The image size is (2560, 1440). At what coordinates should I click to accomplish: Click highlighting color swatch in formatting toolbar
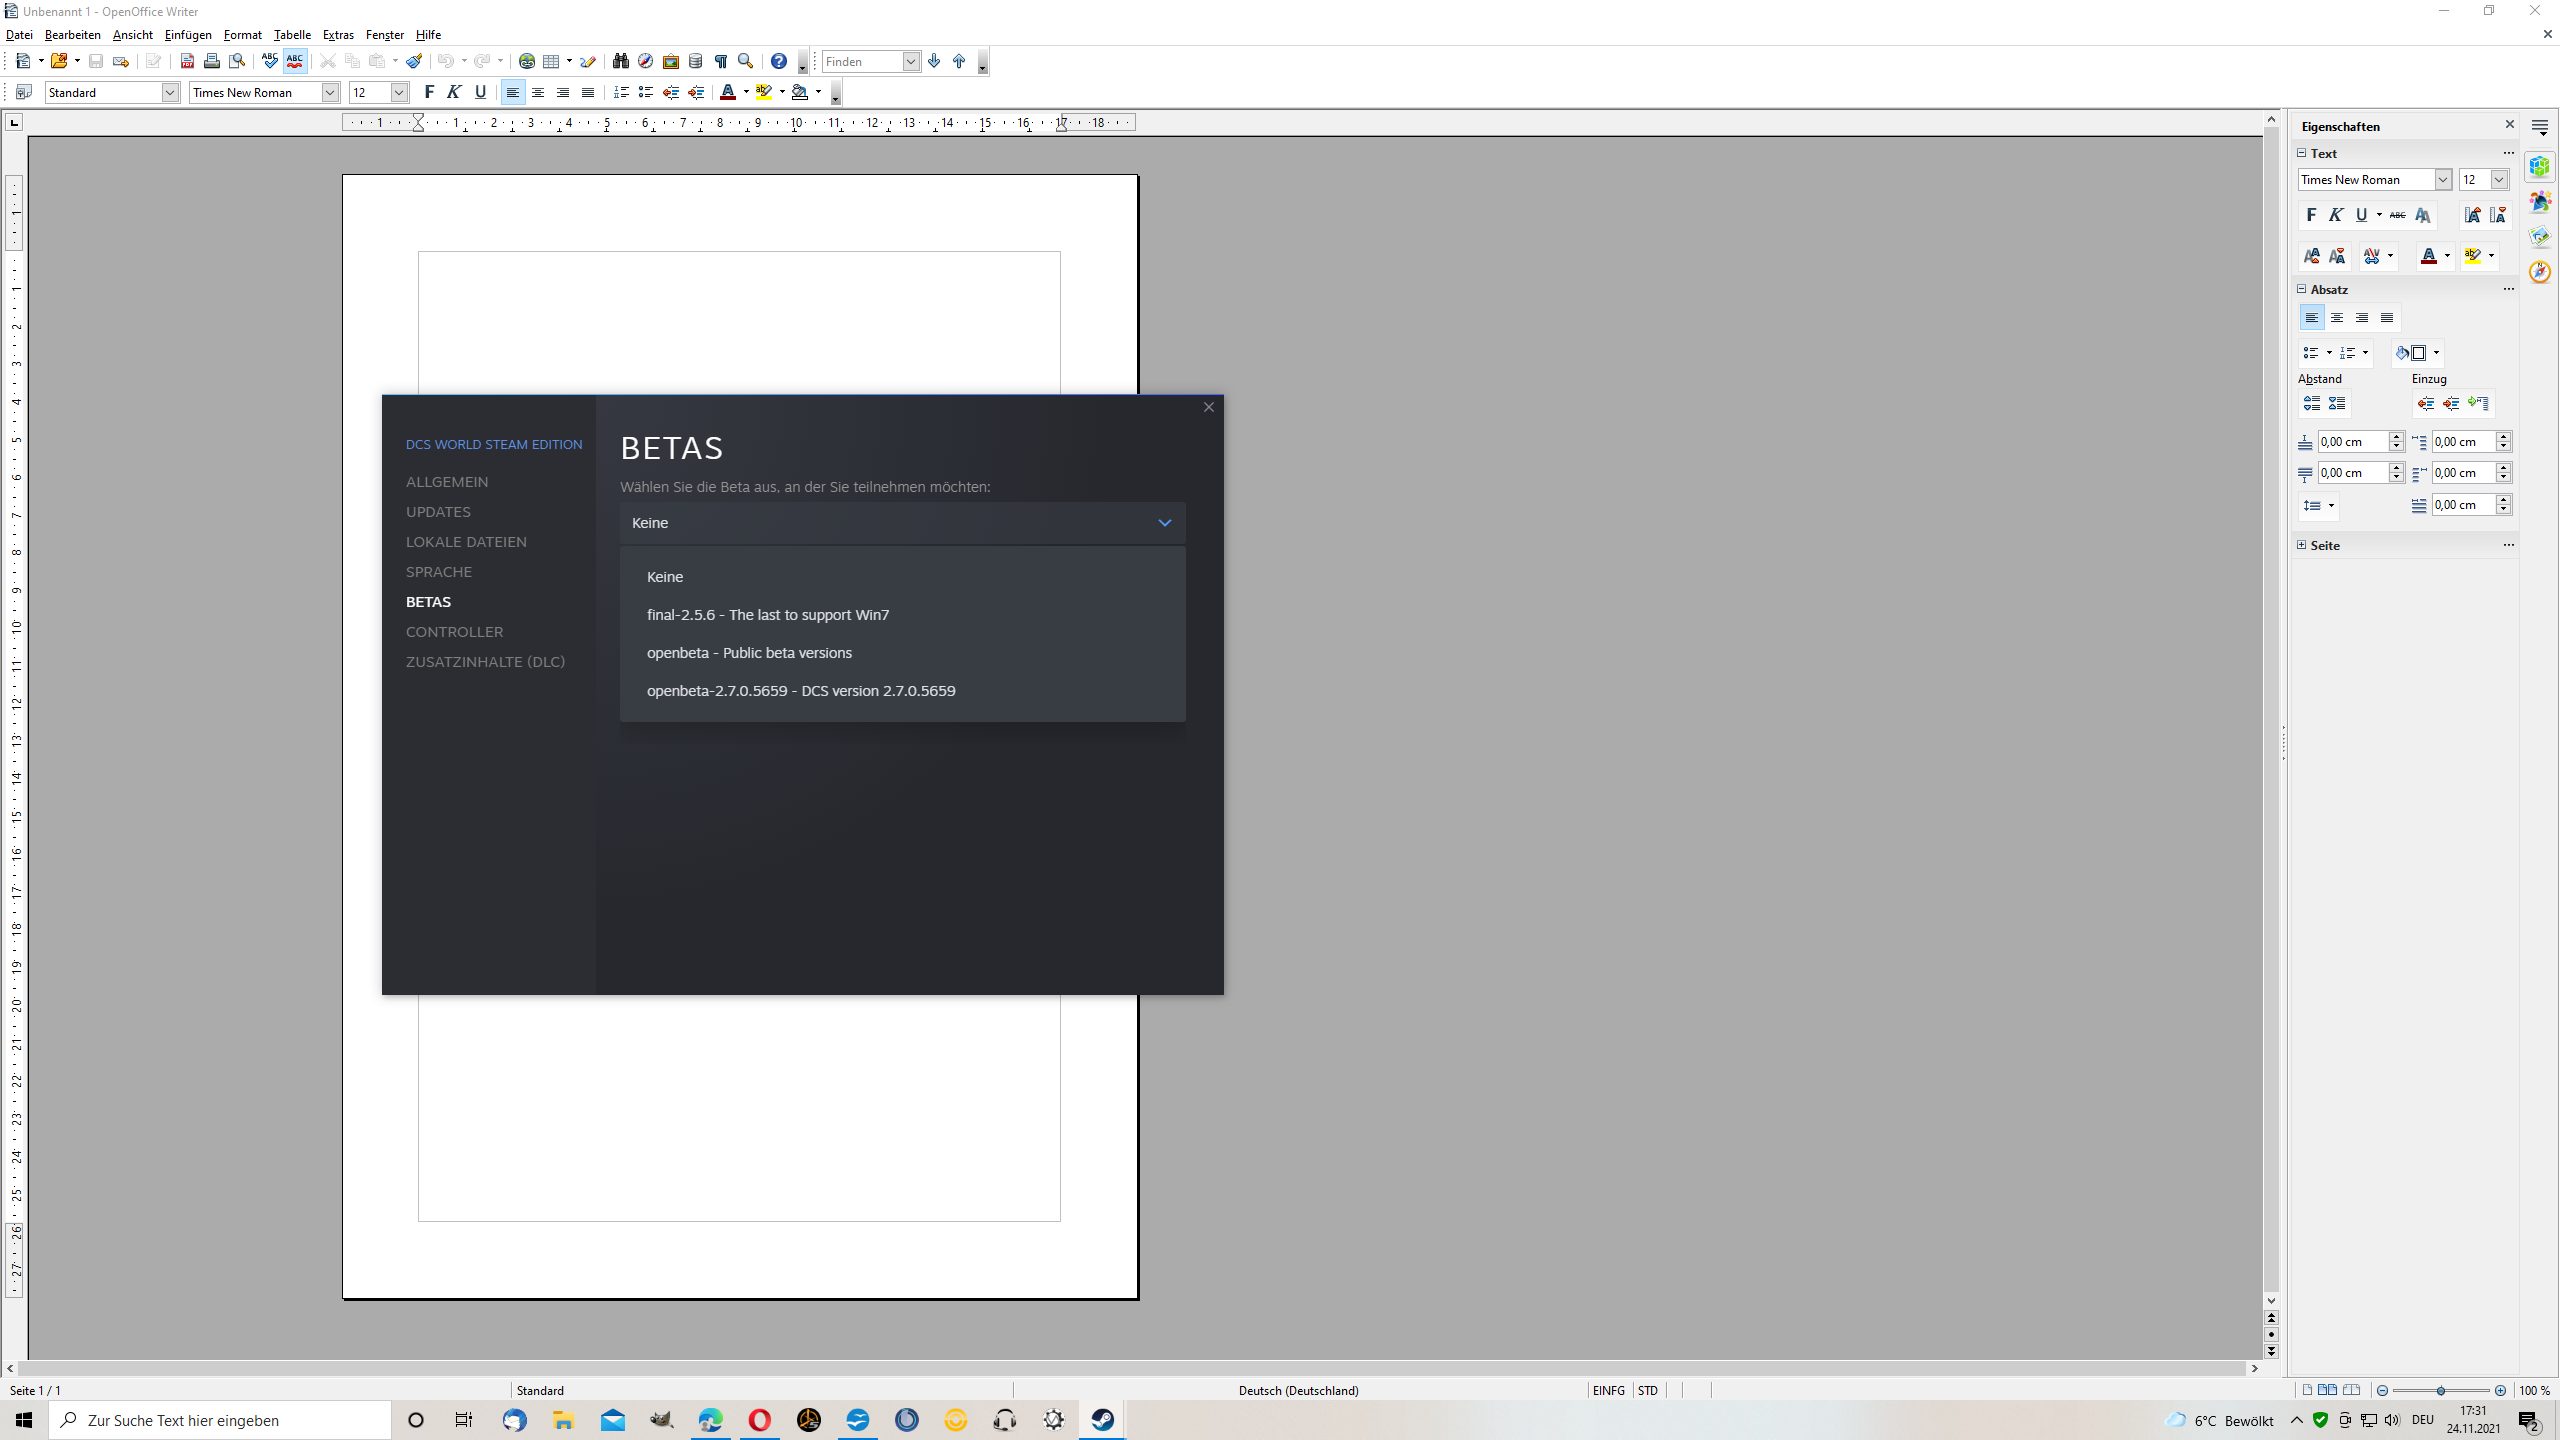[764, 92]
